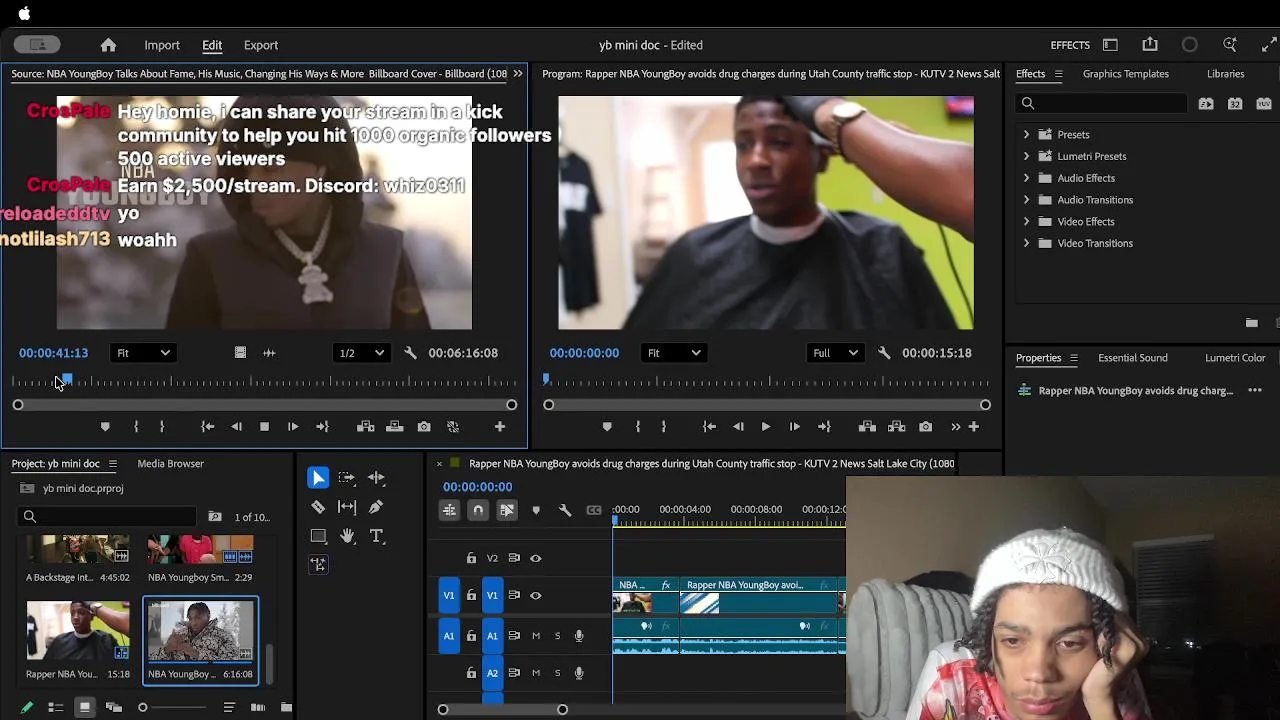Image resolution: width=1280 pixels, height=720 pixels.
Task: Select the Ripple Edit tool
Action: point(376,478)
